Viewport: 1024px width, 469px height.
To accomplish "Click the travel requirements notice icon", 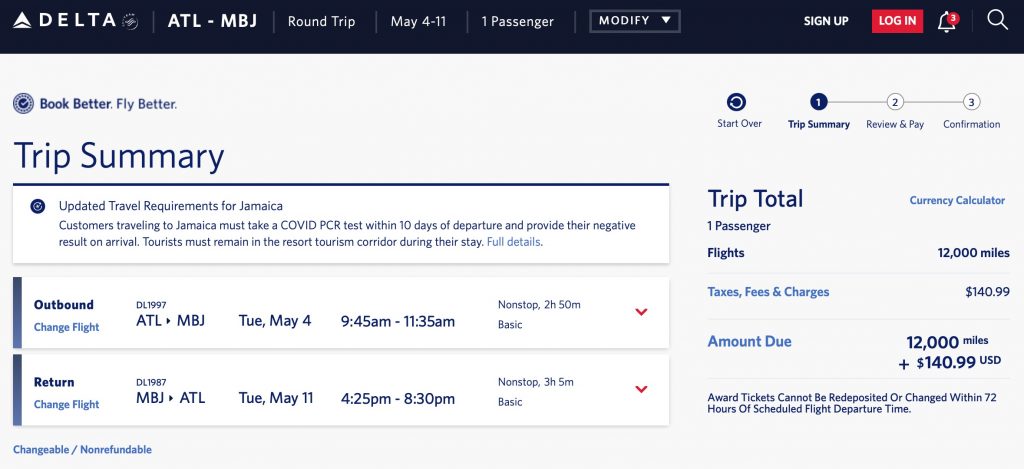I will 38,206.
